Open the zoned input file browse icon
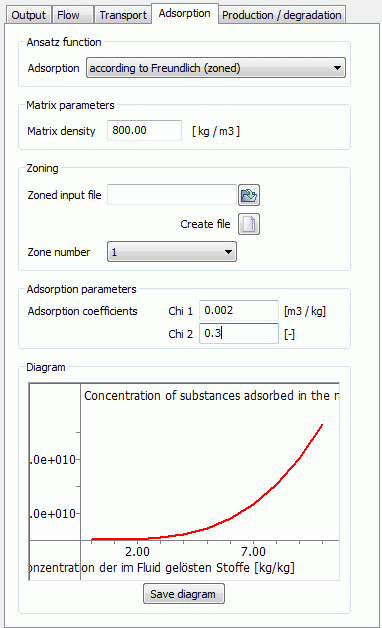 (x=249, y=195)
